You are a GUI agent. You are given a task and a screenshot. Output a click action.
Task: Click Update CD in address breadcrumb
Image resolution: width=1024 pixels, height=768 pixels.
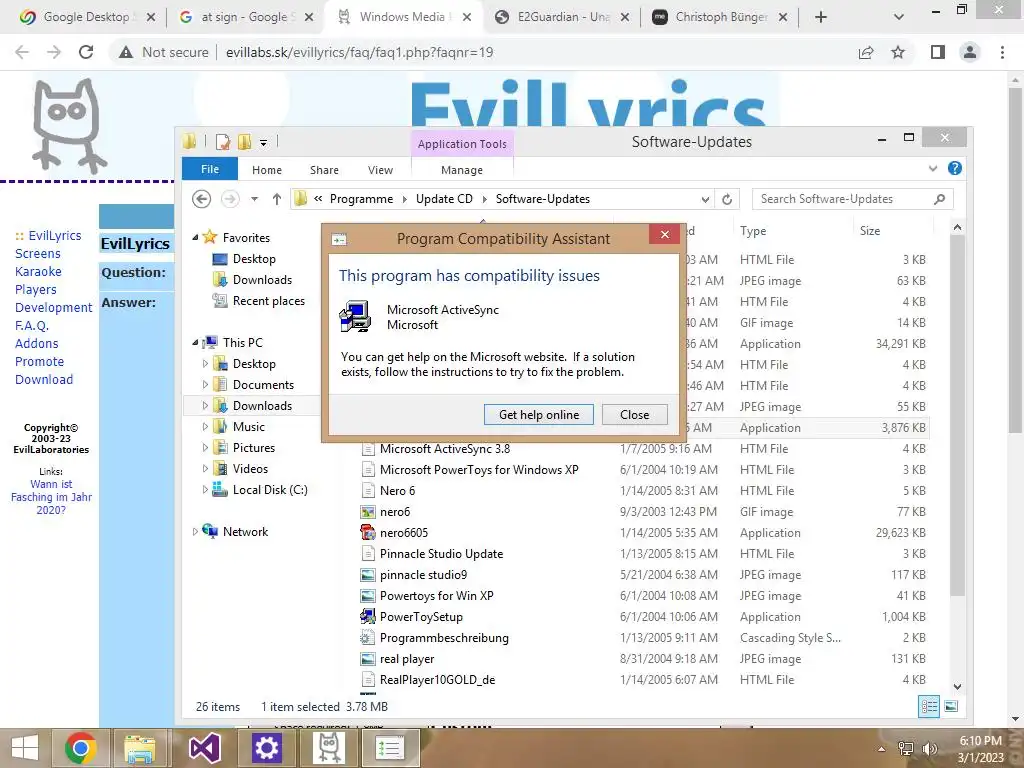click(x=444, y=199)
